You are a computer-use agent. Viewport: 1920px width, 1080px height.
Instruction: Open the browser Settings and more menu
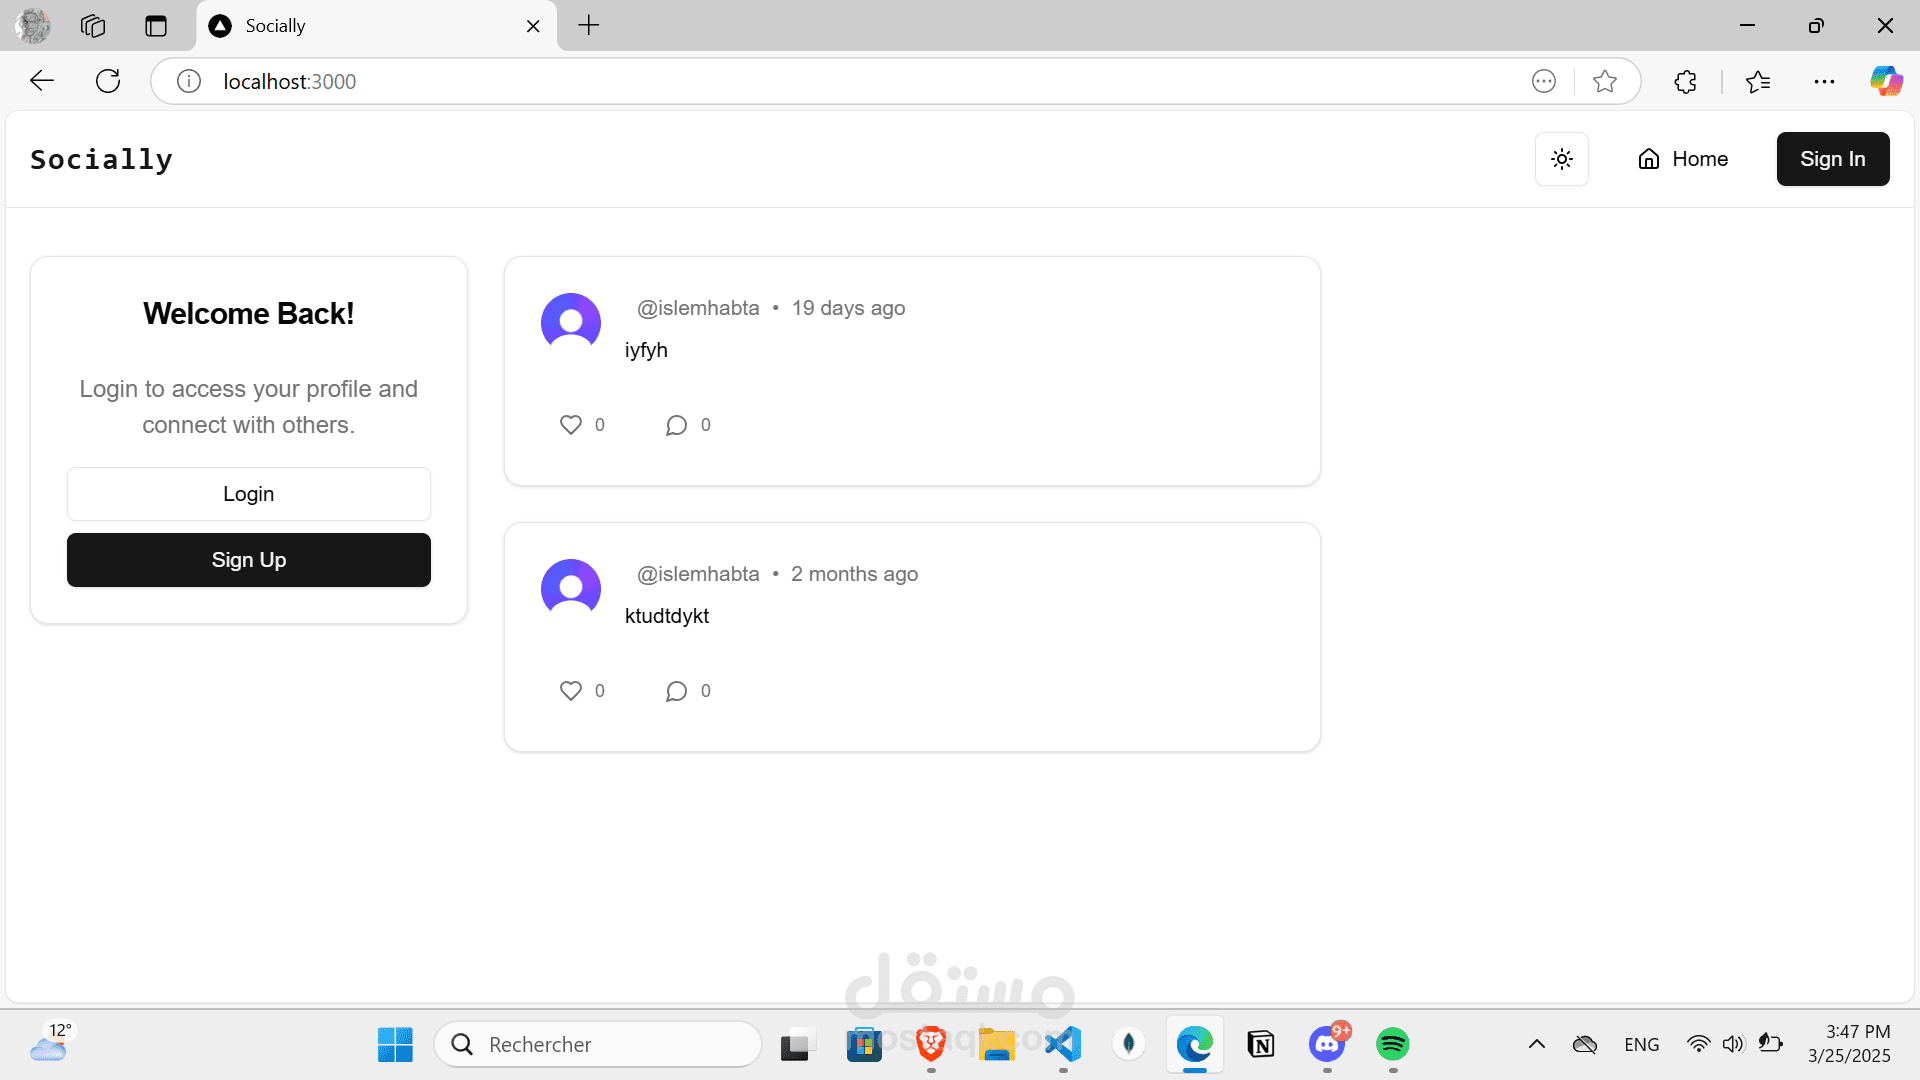click(x=1825, y=81)
